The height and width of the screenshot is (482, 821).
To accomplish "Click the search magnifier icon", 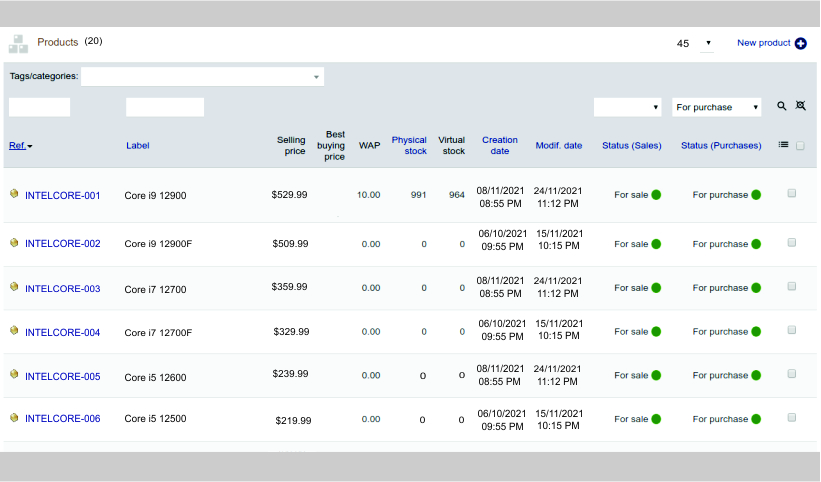I will (782, 106).
